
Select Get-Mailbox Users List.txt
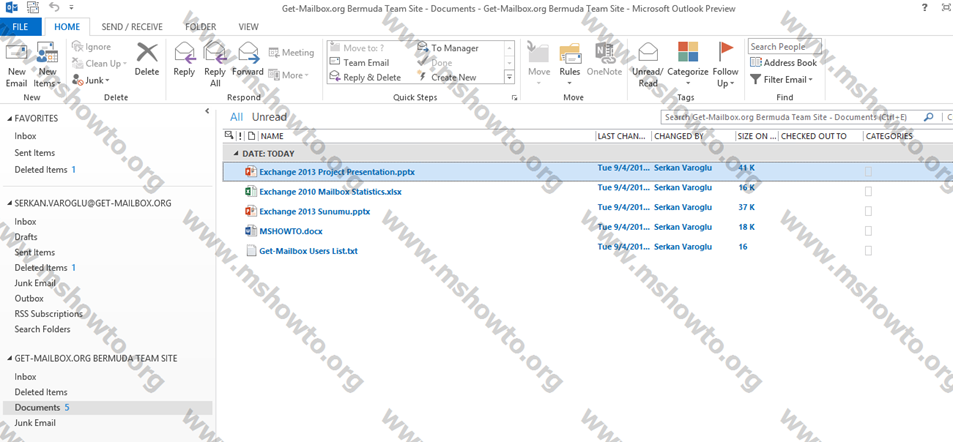tap(308, 250)
